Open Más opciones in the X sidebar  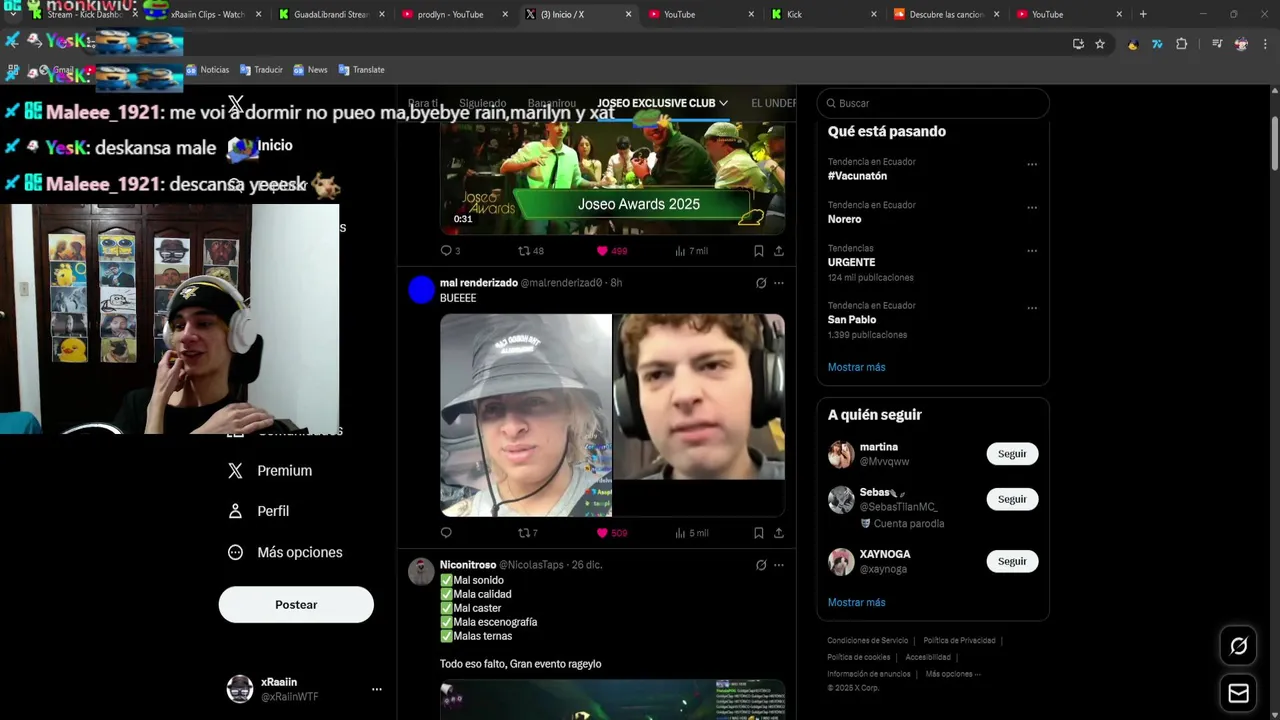point(286,552)
